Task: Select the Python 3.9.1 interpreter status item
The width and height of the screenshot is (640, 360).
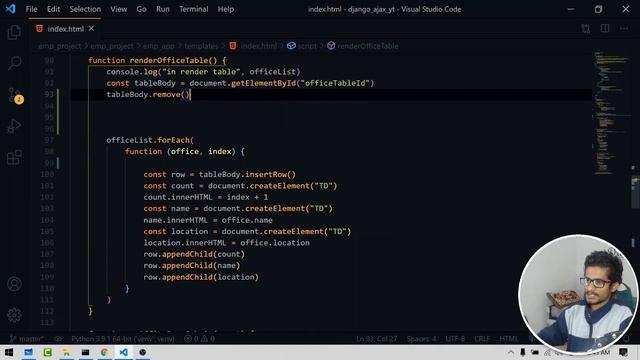Action: (122, 339)
